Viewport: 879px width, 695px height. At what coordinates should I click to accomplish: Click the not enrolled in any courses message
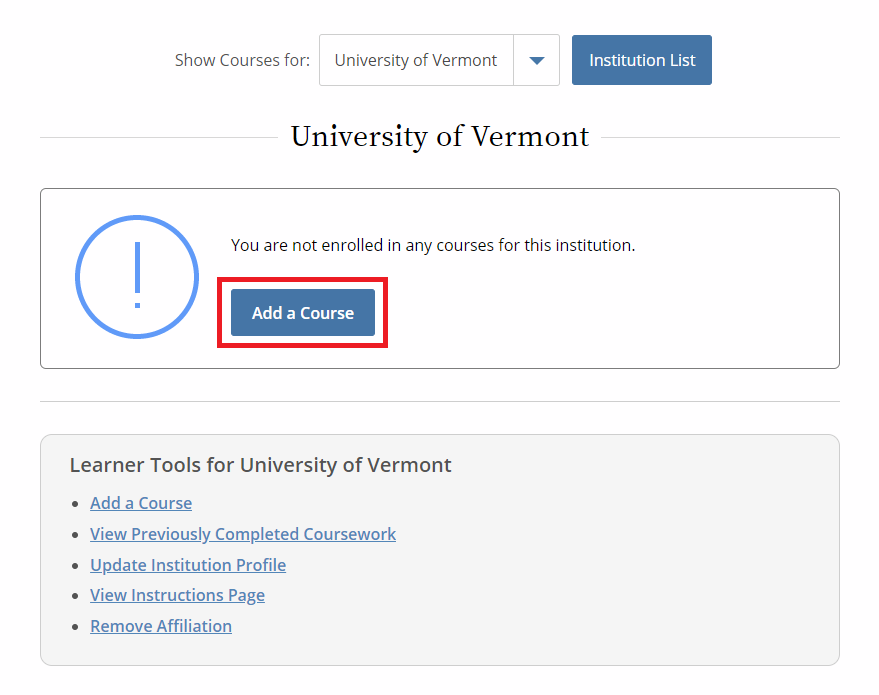[x=433, y=245]
